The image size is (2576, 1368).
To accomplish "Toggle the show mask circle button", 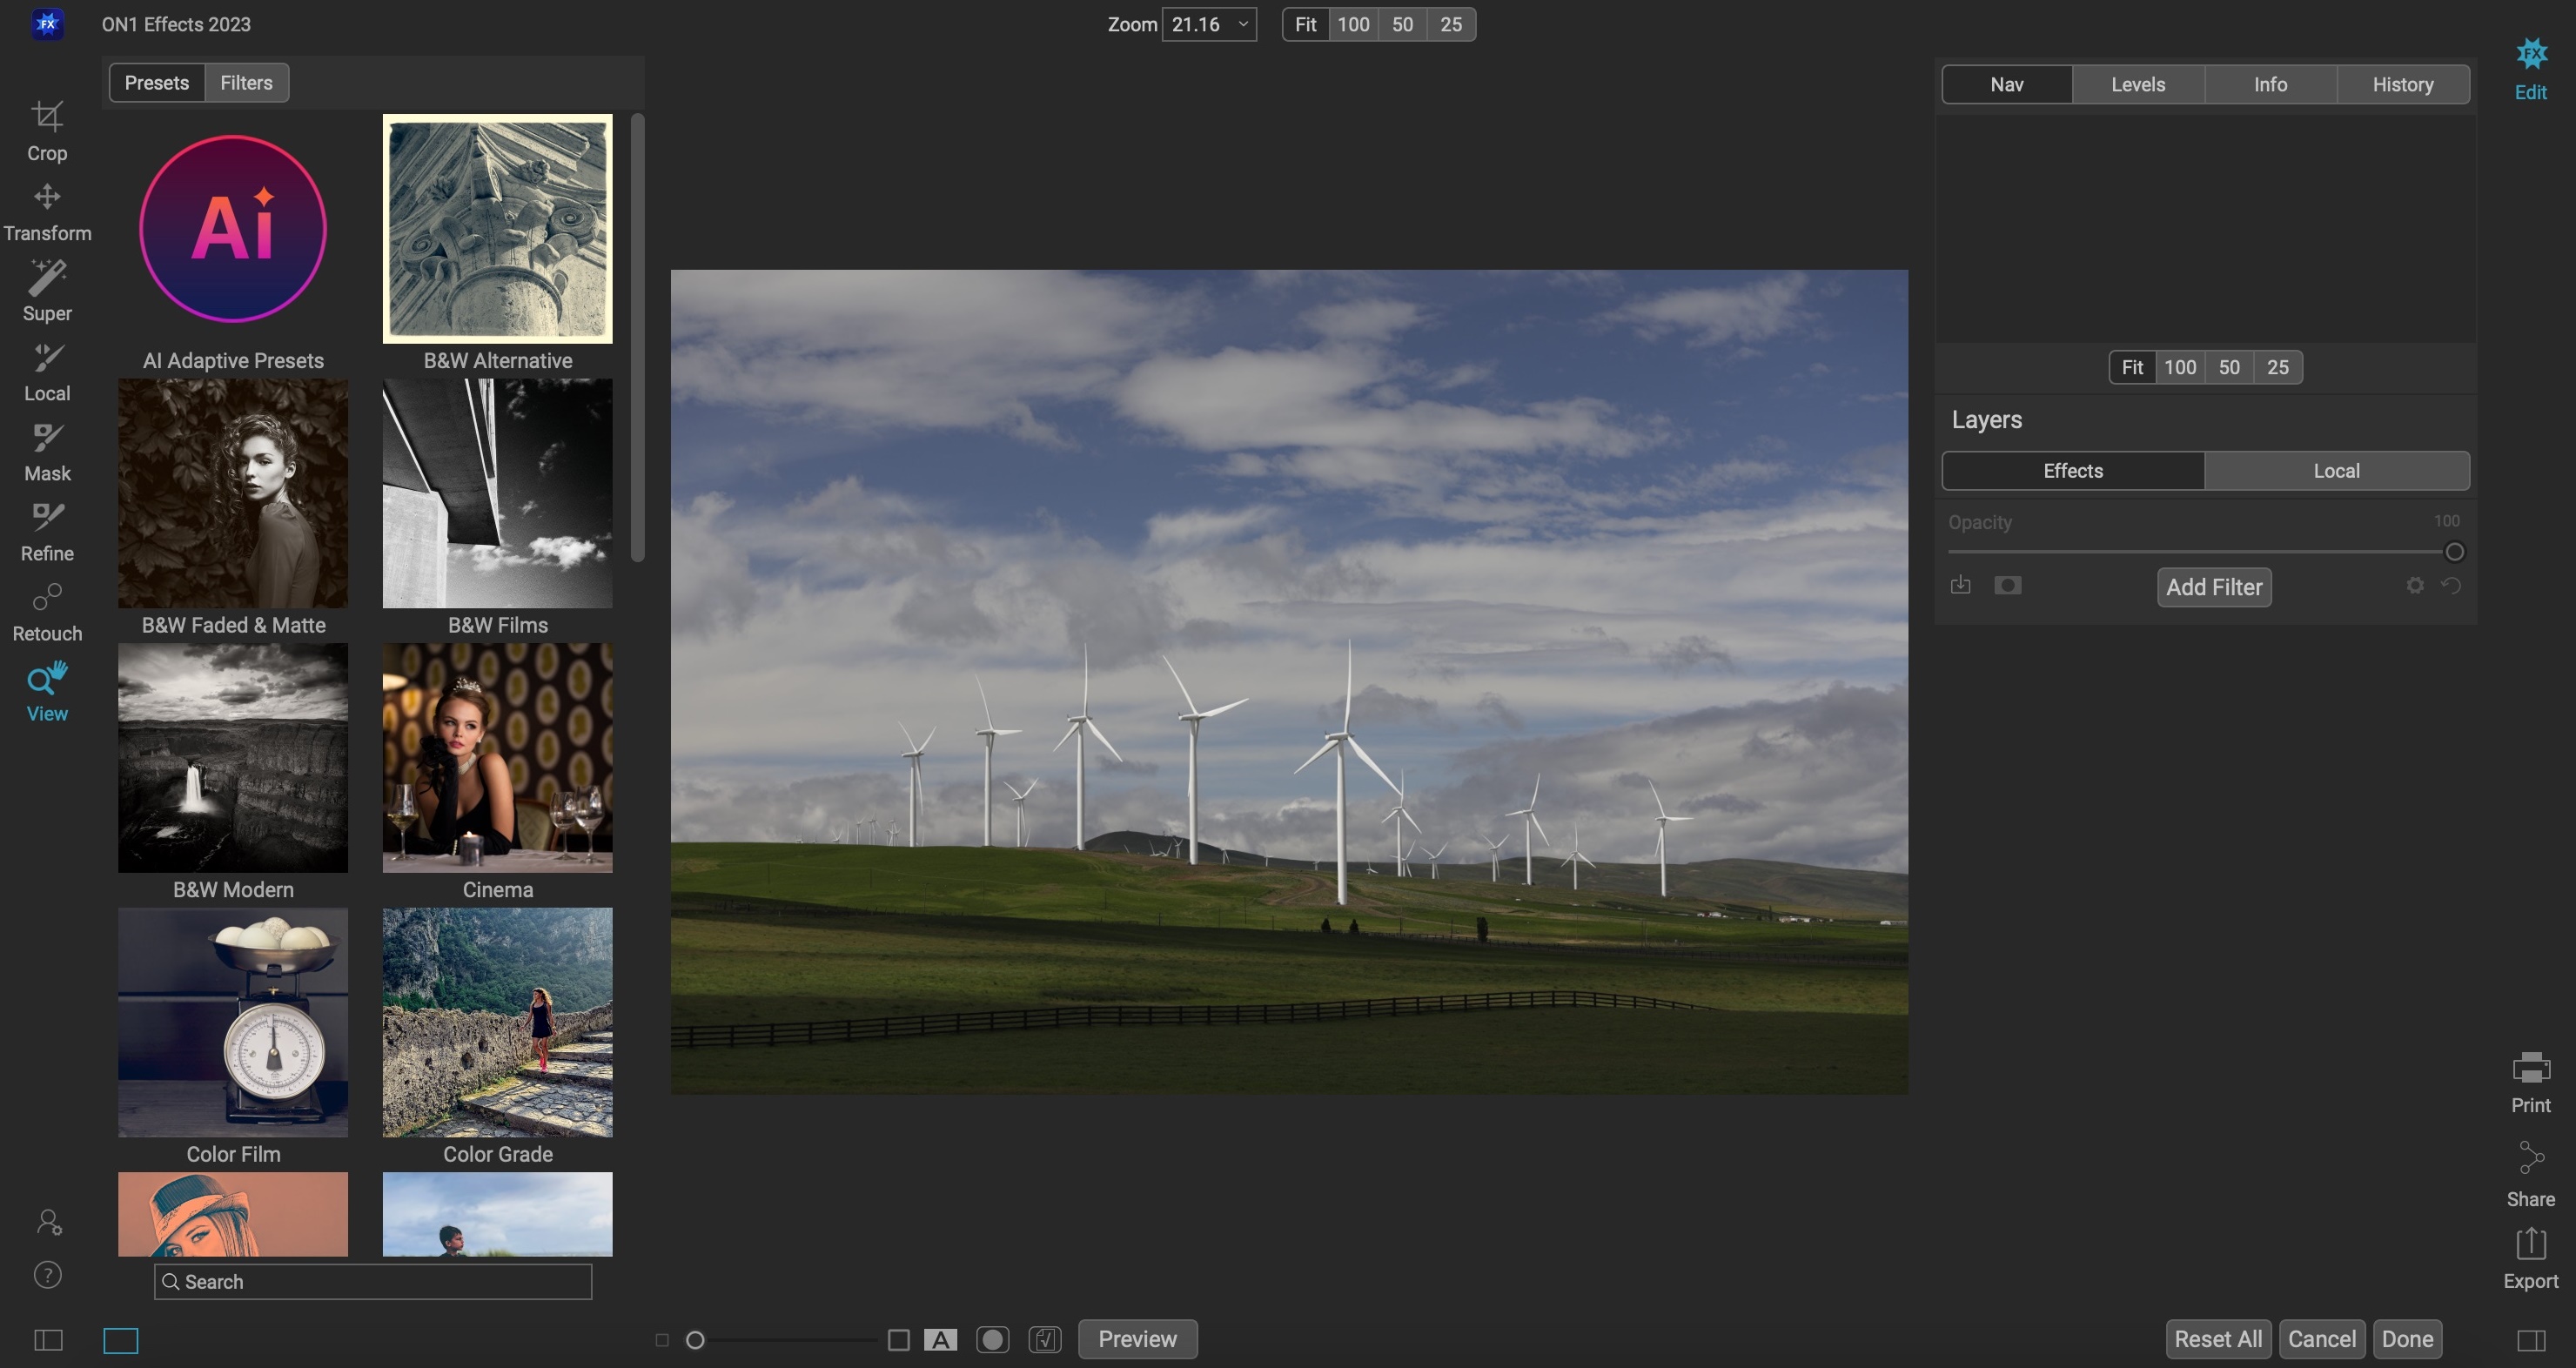I will tap(992, 1339).
